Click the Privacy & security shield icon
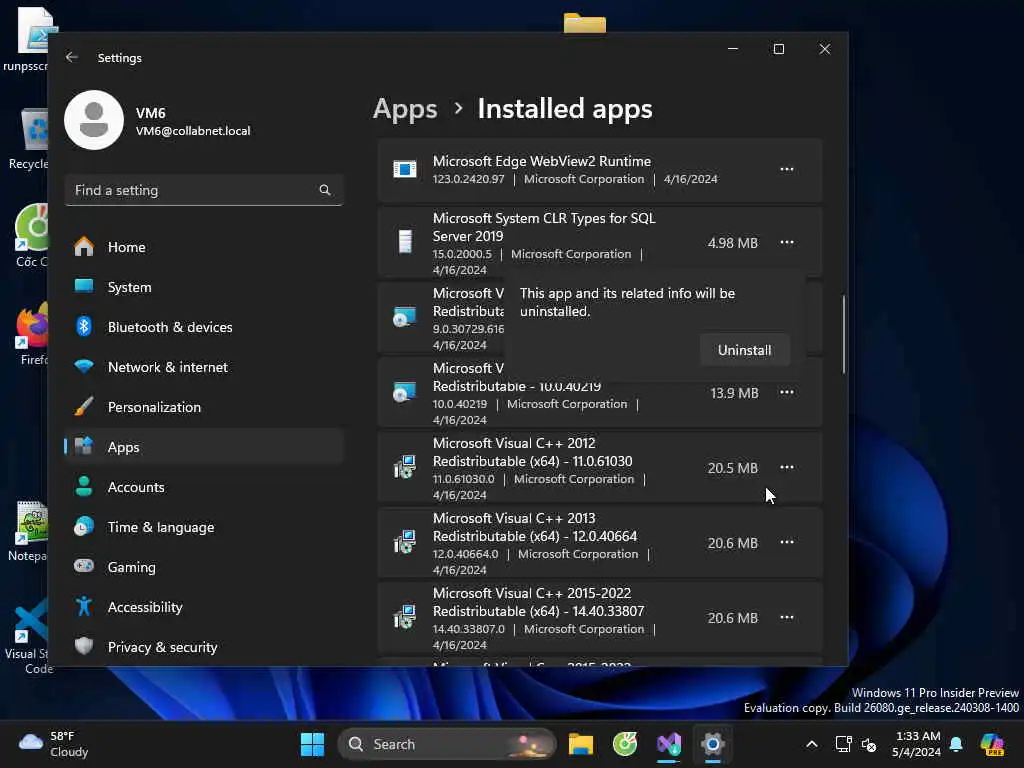 pyautogui.click(x=84, y=647)
